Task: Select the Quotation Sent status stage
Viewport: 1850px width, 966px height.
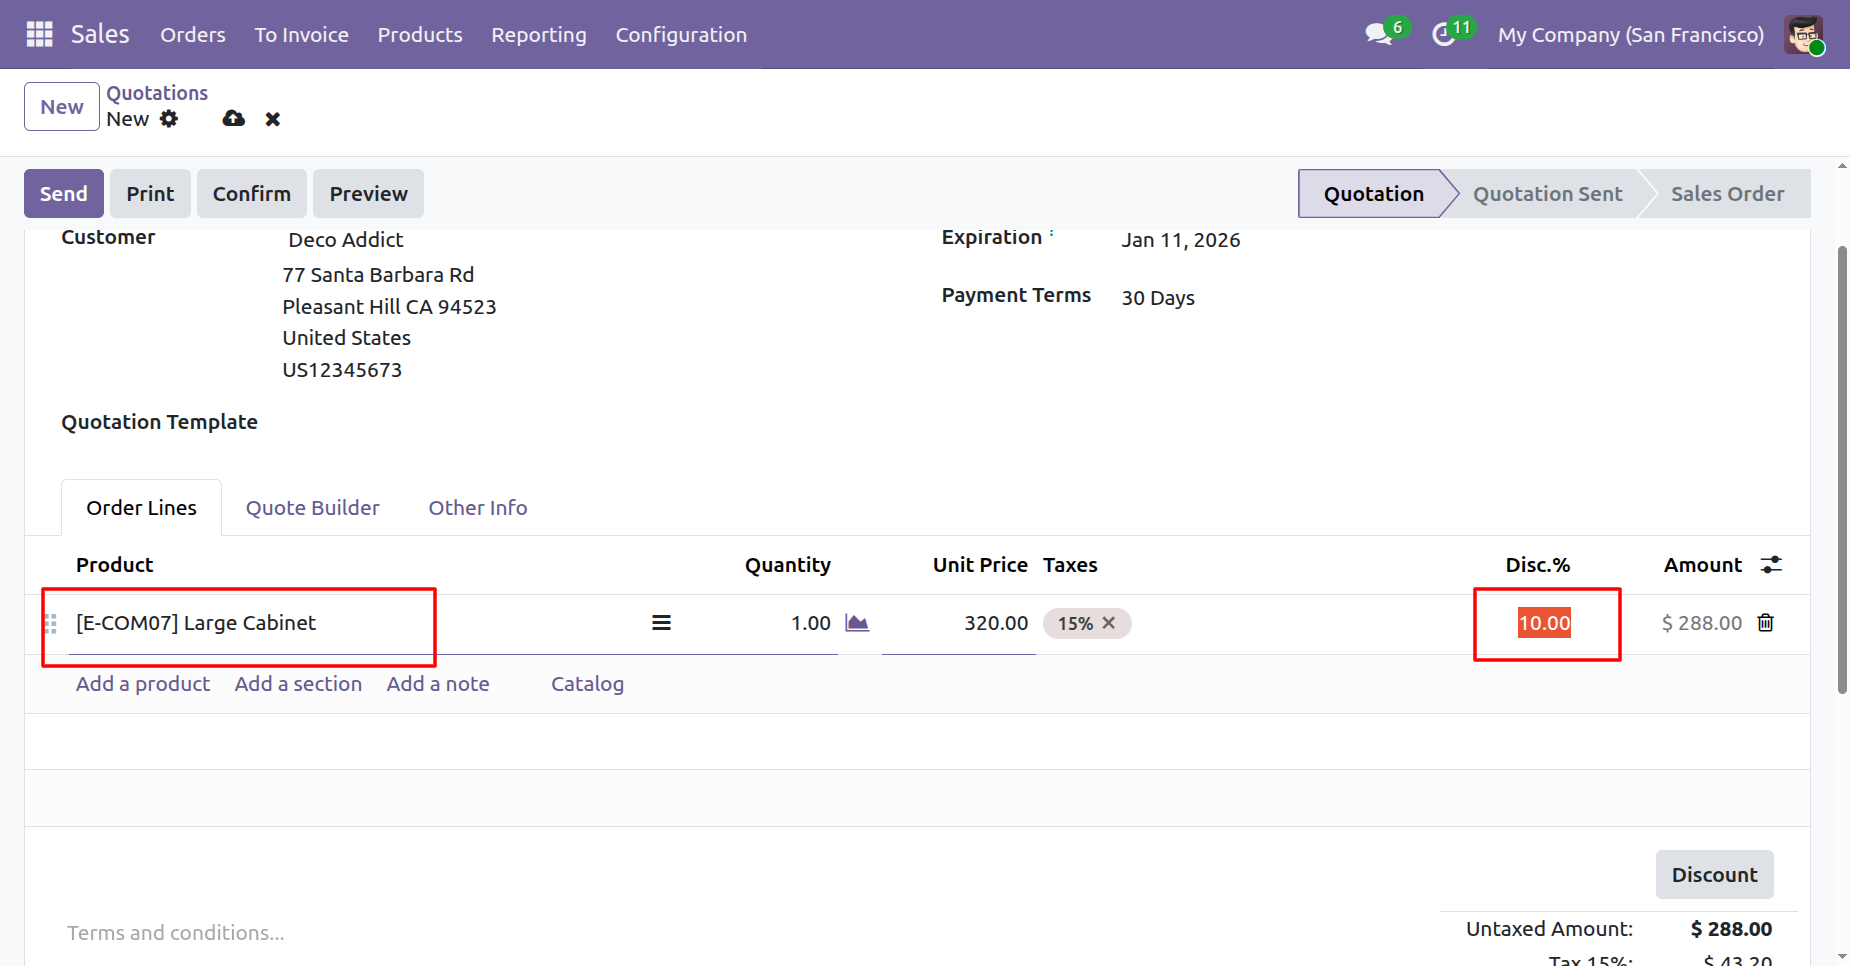Action: (1547, 194)
